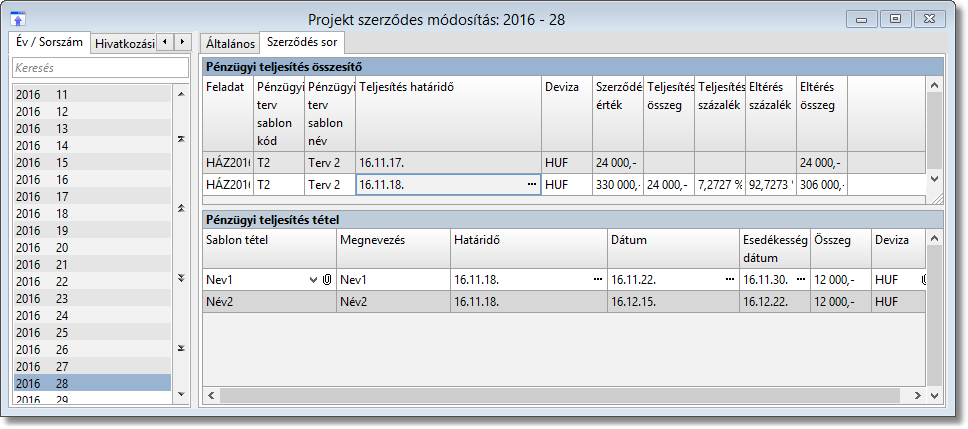968x429 pixels.
Task: Select the Szerződés sor tab
Action: click(302, 43)
